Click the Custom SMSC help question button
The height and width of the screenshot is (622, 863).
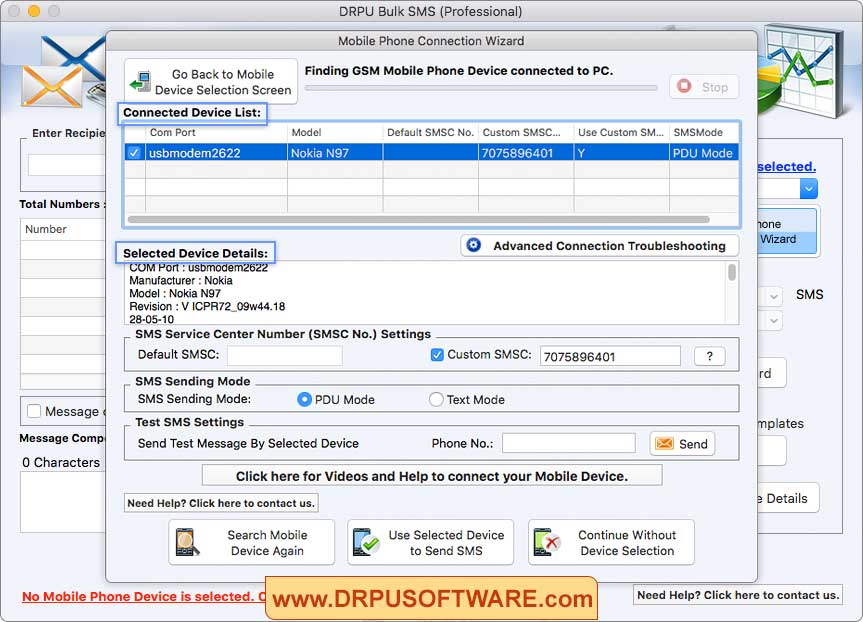point(709,356)
